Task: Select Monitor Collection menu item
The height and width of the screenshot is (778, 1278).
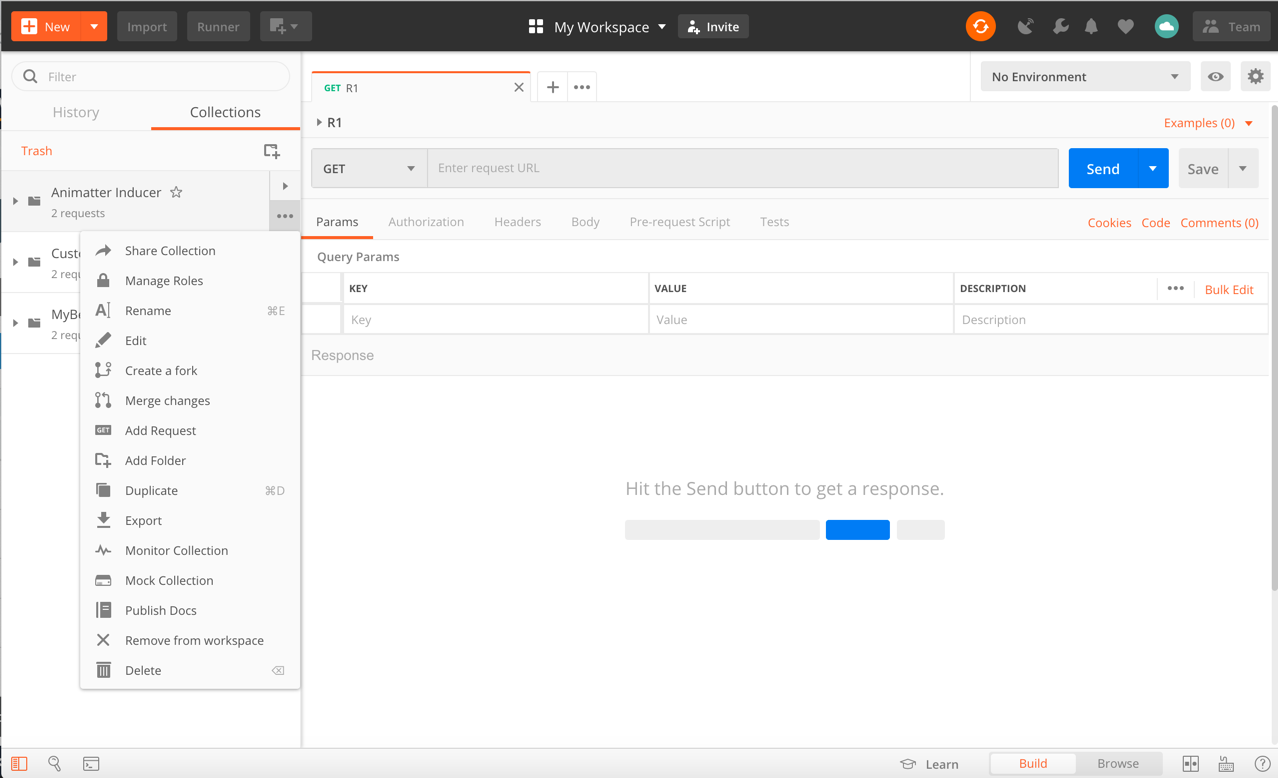Action: pyautogui.click(x=190, y=551)
